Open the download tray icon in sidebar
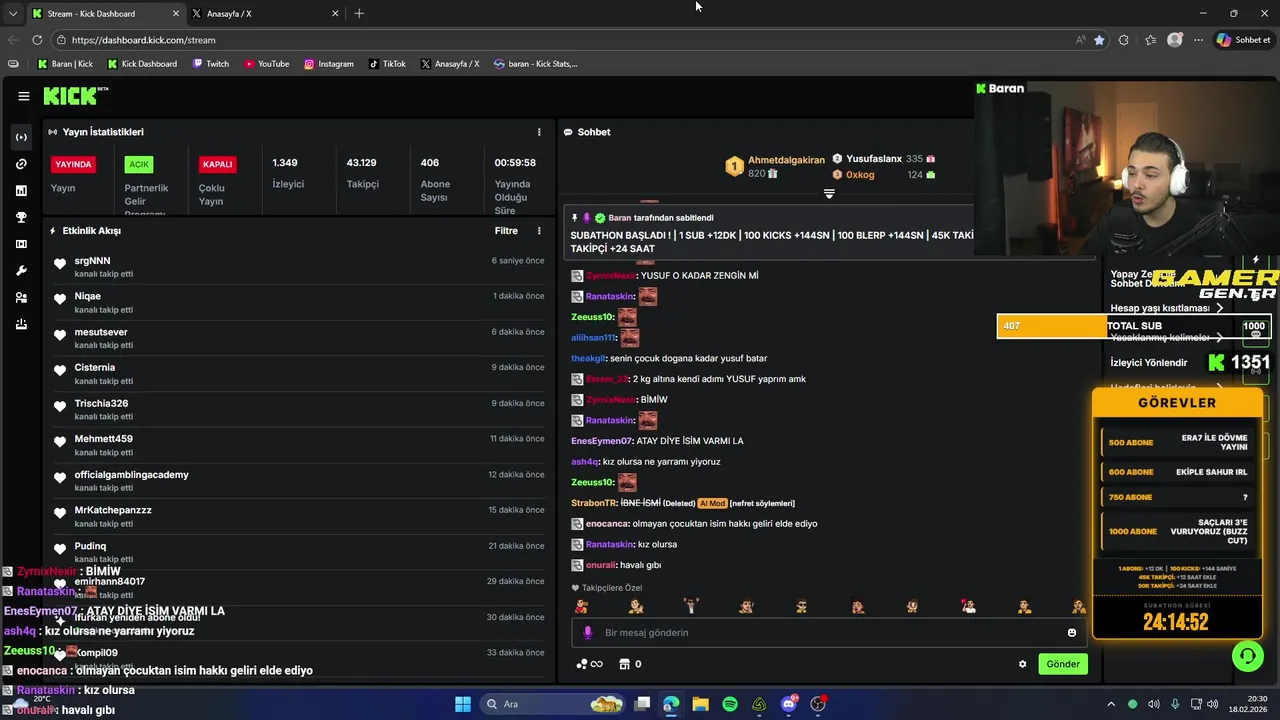Viewport: 1280px width, 720px height. pyautogui.click(x=22, y=324)
